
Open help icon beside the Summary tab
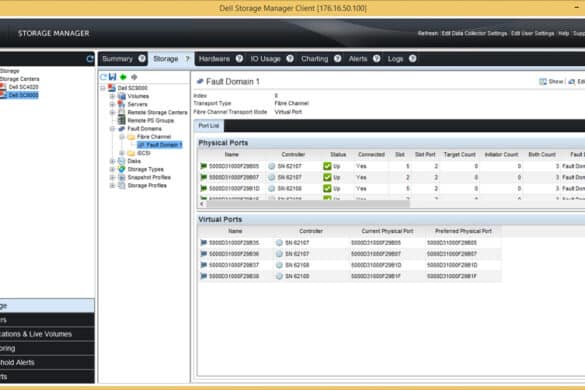click(142, 59)
